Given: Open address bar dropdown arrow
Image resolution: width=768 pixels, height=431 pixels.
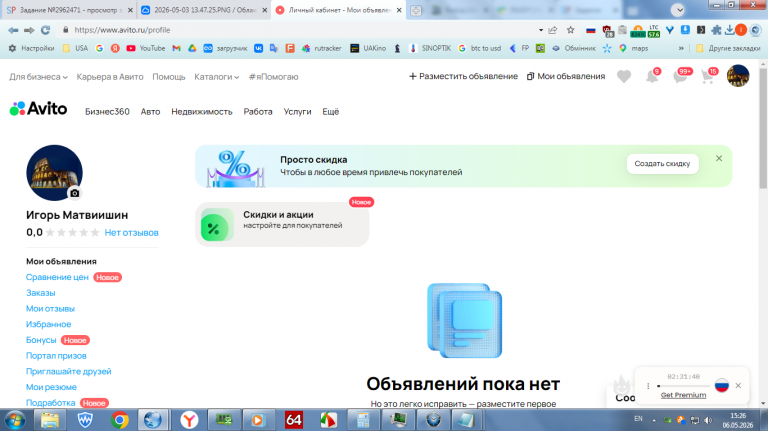Looking at the screenshot, I should coord(541,30).
